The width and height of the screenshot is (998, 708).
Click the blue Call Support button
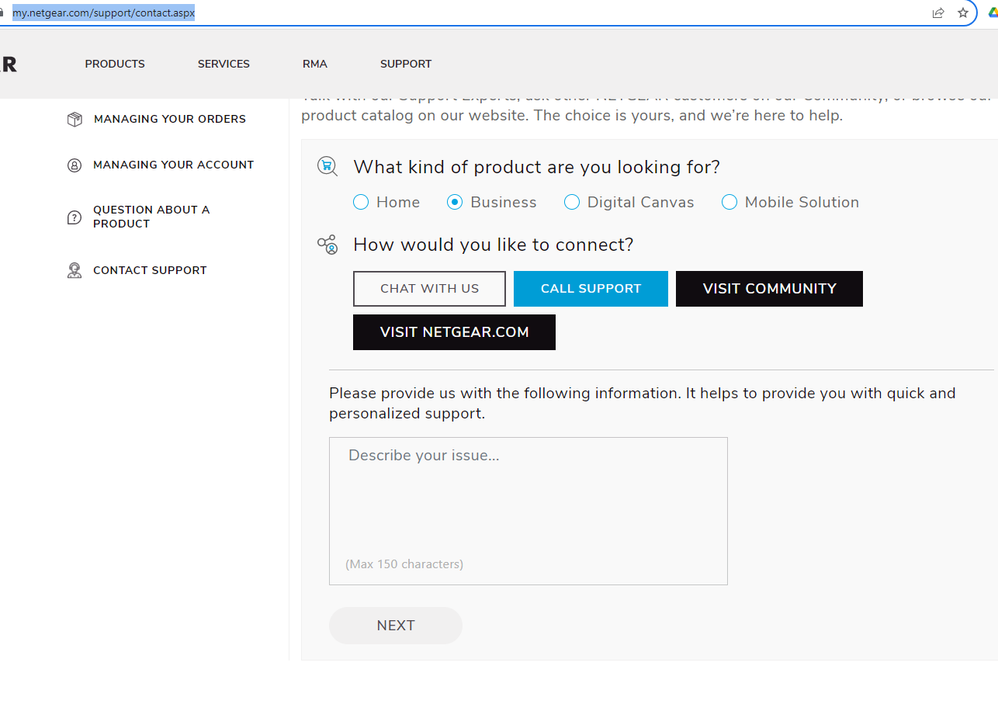click(x=590, y=289)
